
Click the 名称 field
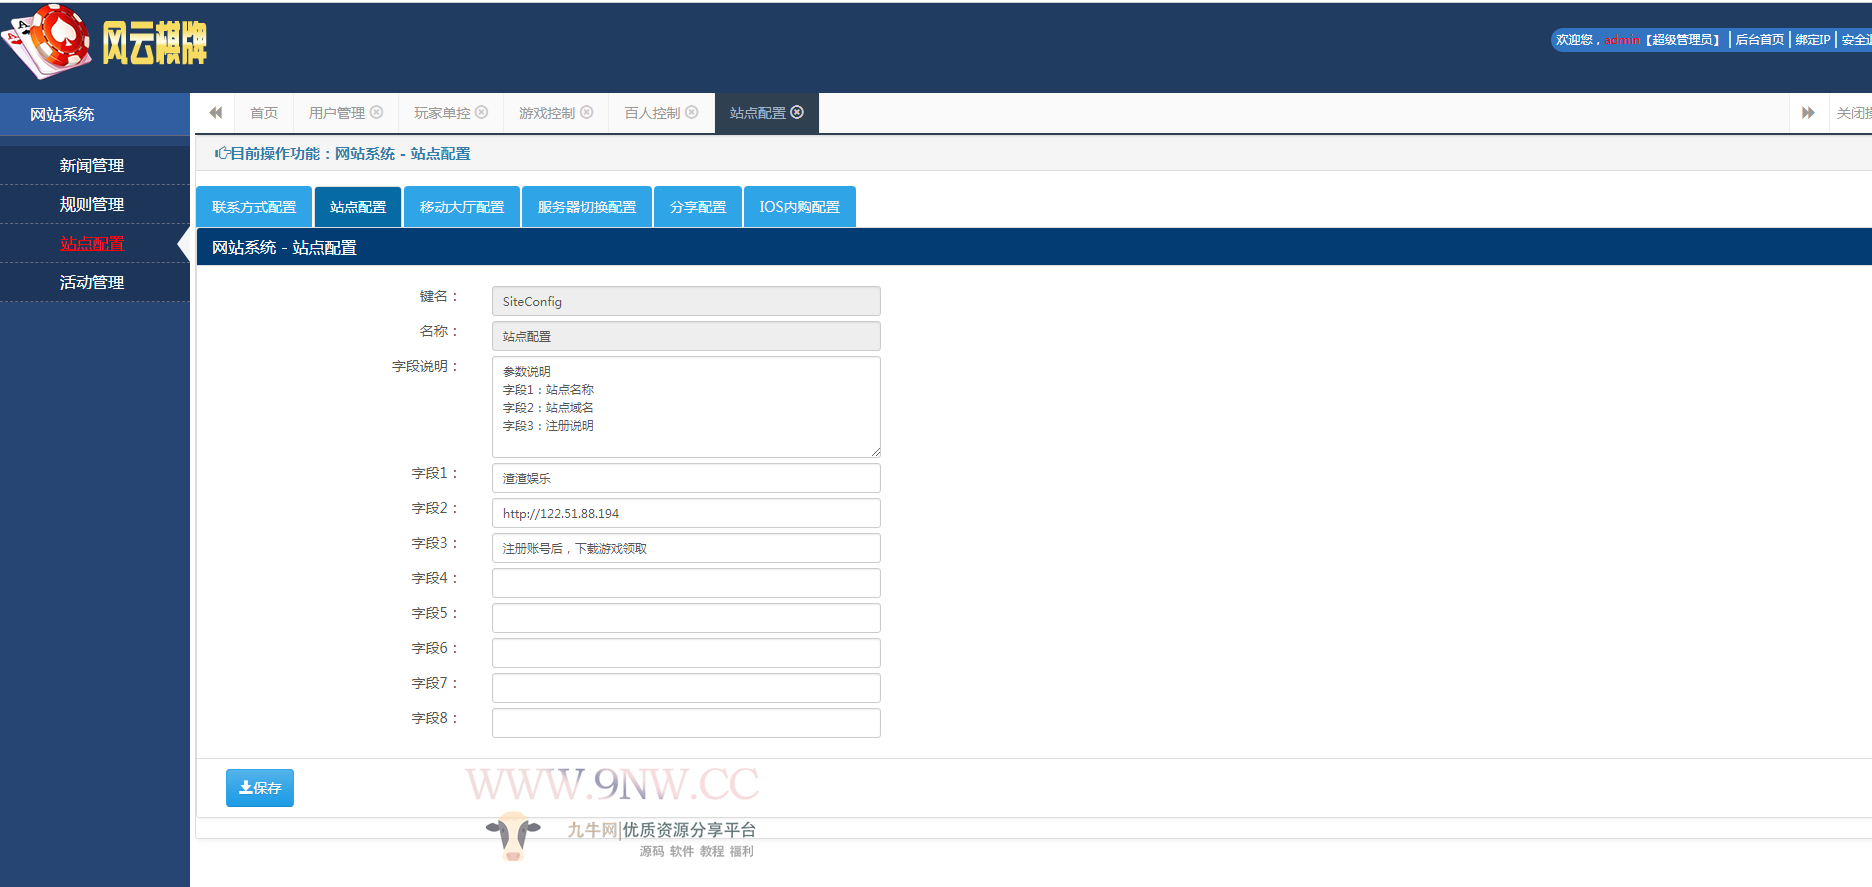686,336
